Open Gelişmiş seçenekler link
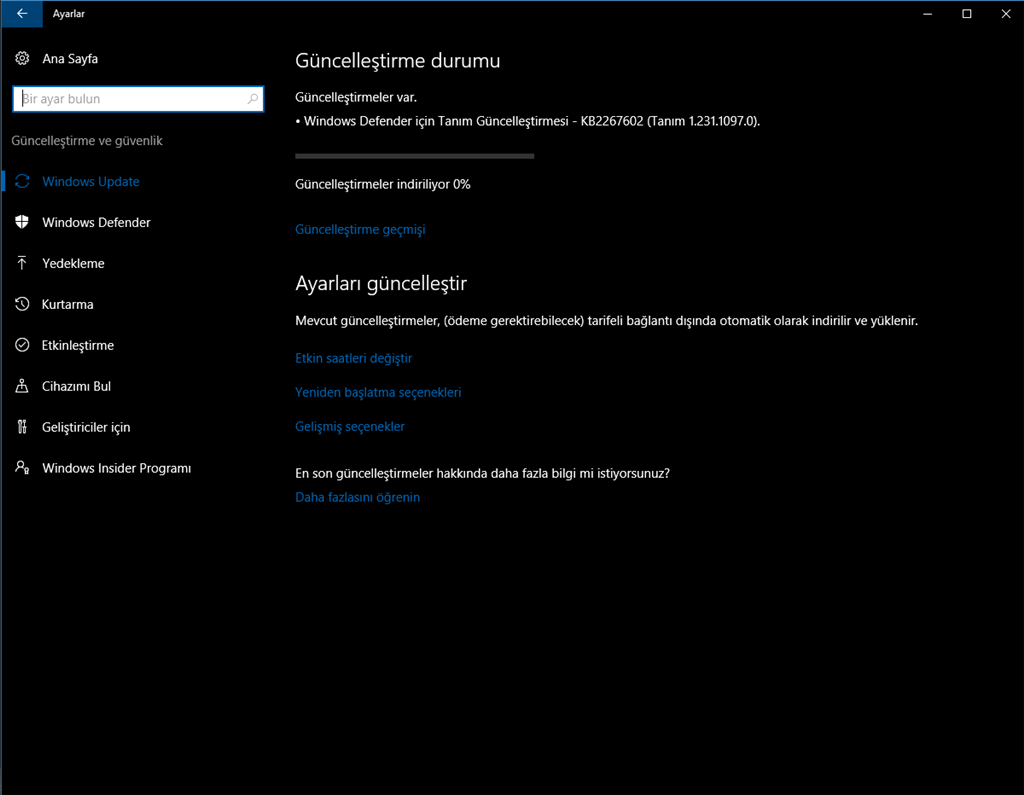This screenshot has height=795, width=1024. click(350, 426)
